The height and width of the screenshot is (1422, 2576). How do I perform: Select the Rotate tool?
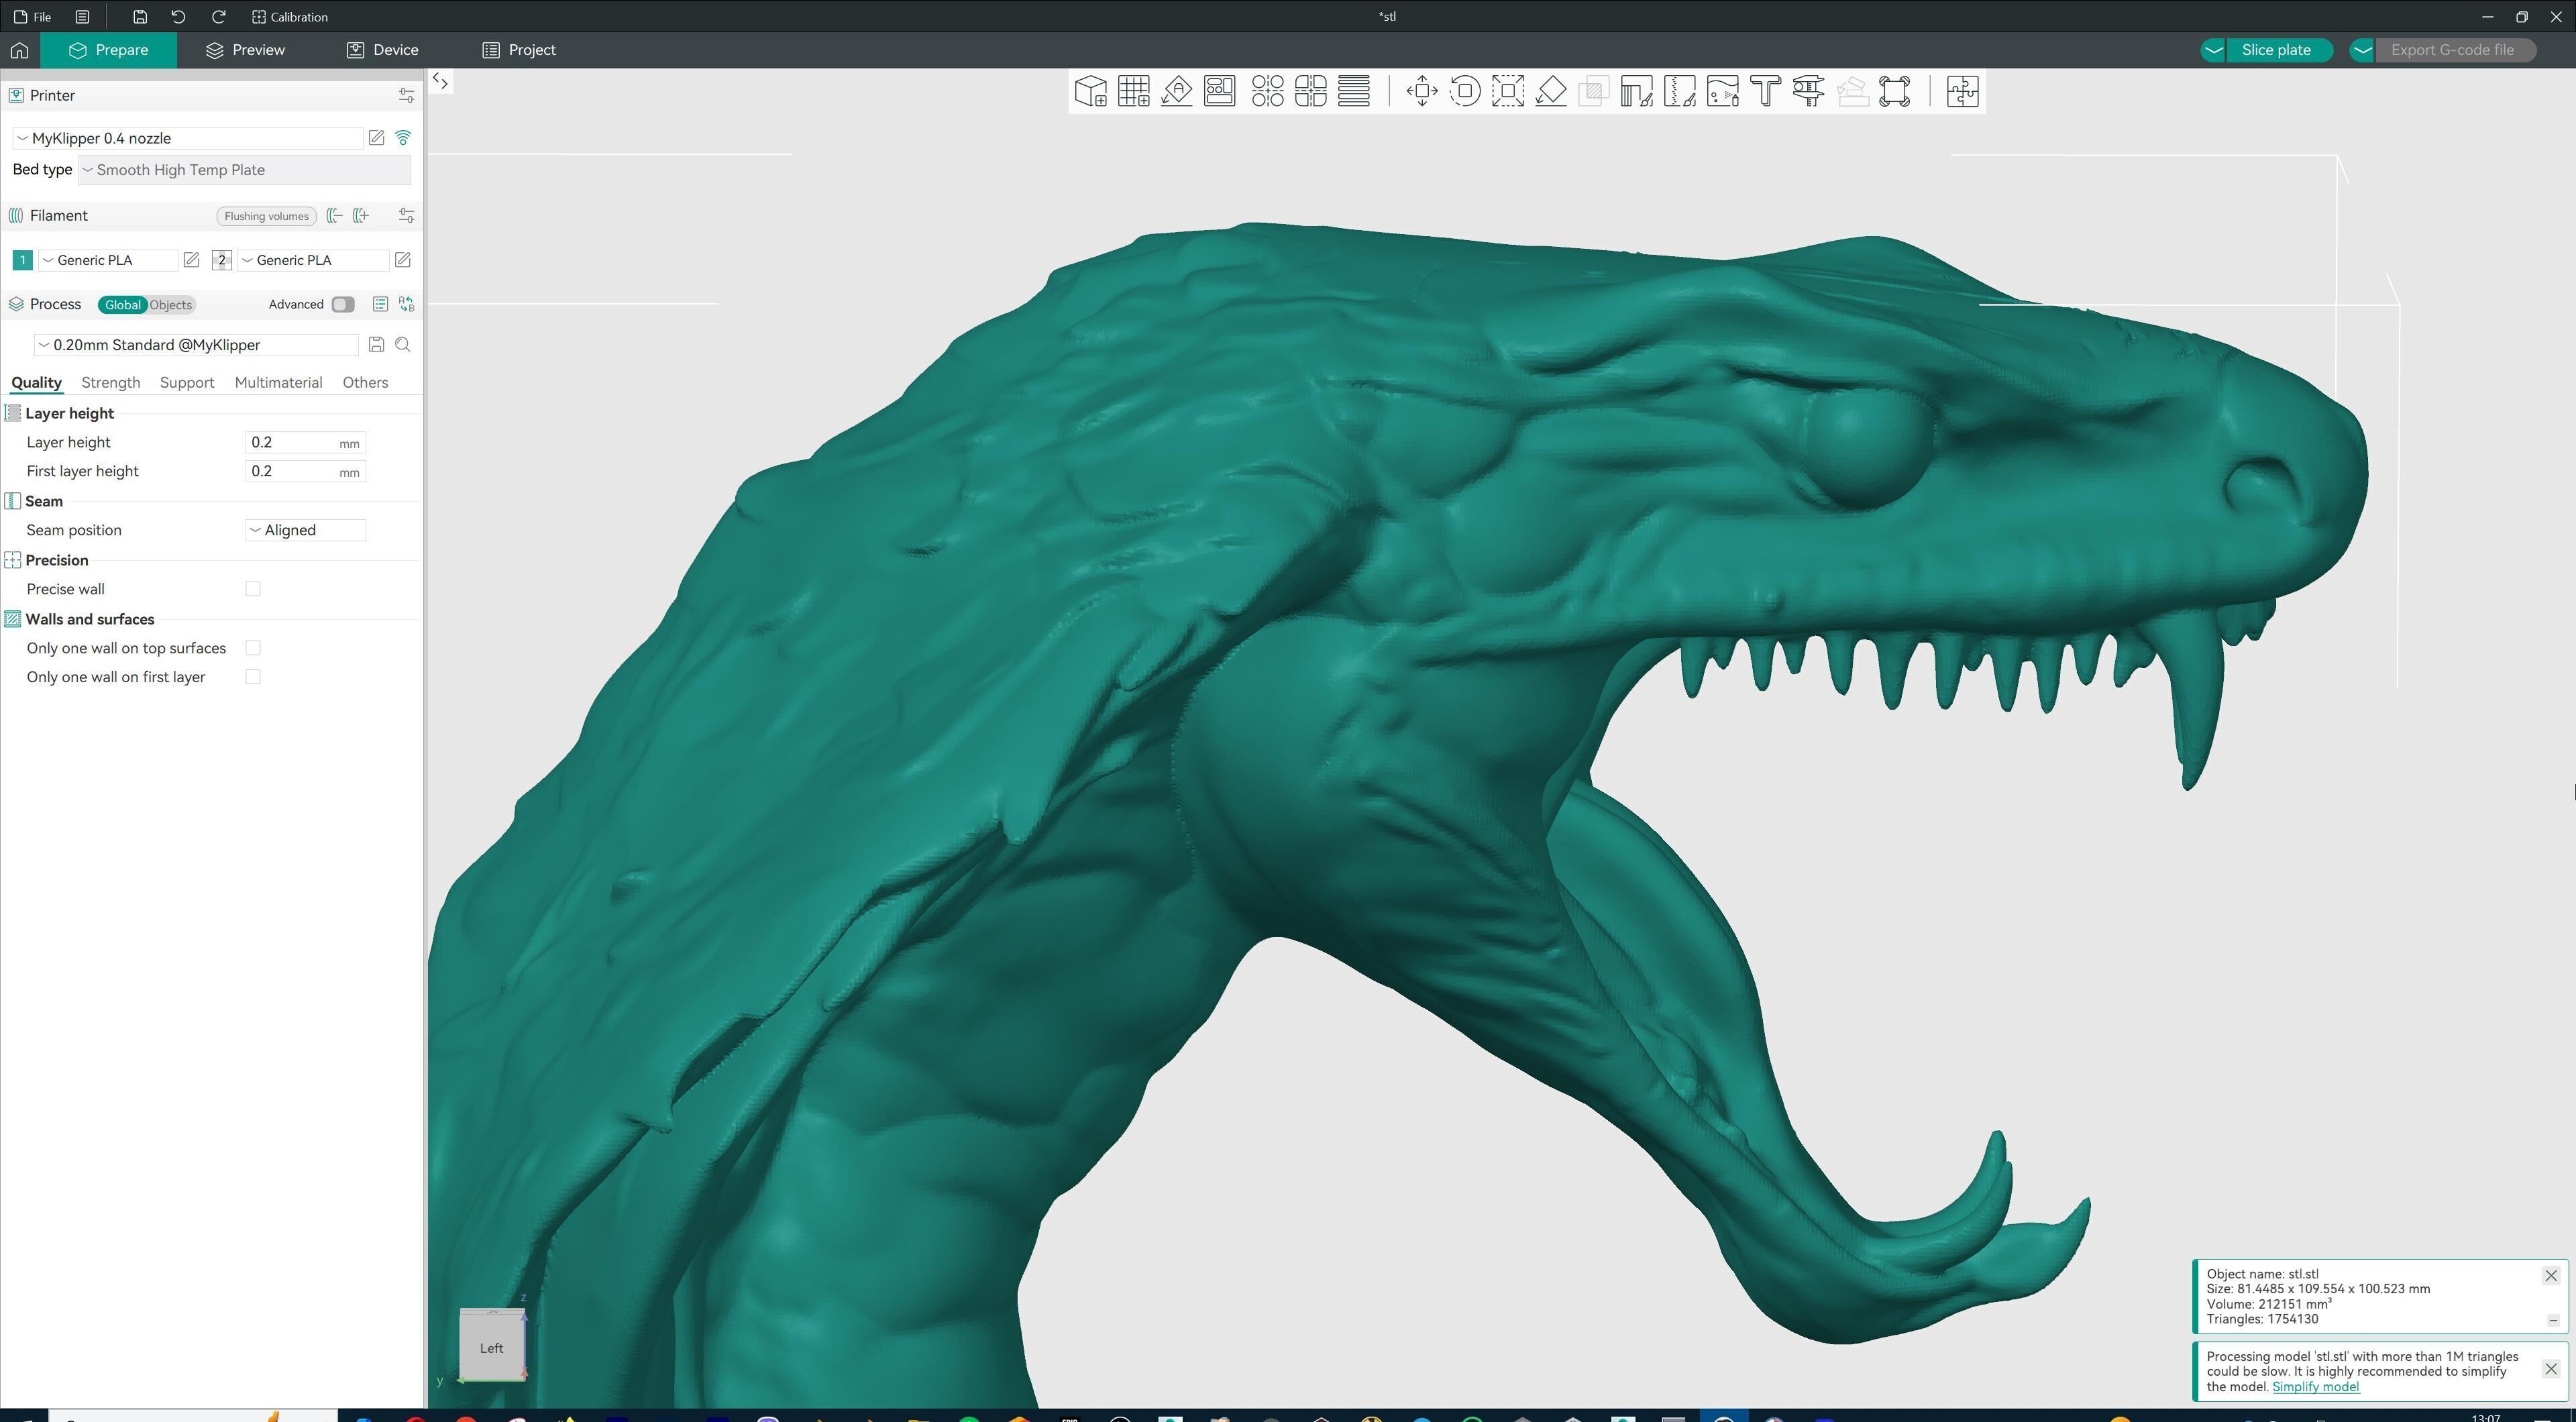pos(1465,91)
